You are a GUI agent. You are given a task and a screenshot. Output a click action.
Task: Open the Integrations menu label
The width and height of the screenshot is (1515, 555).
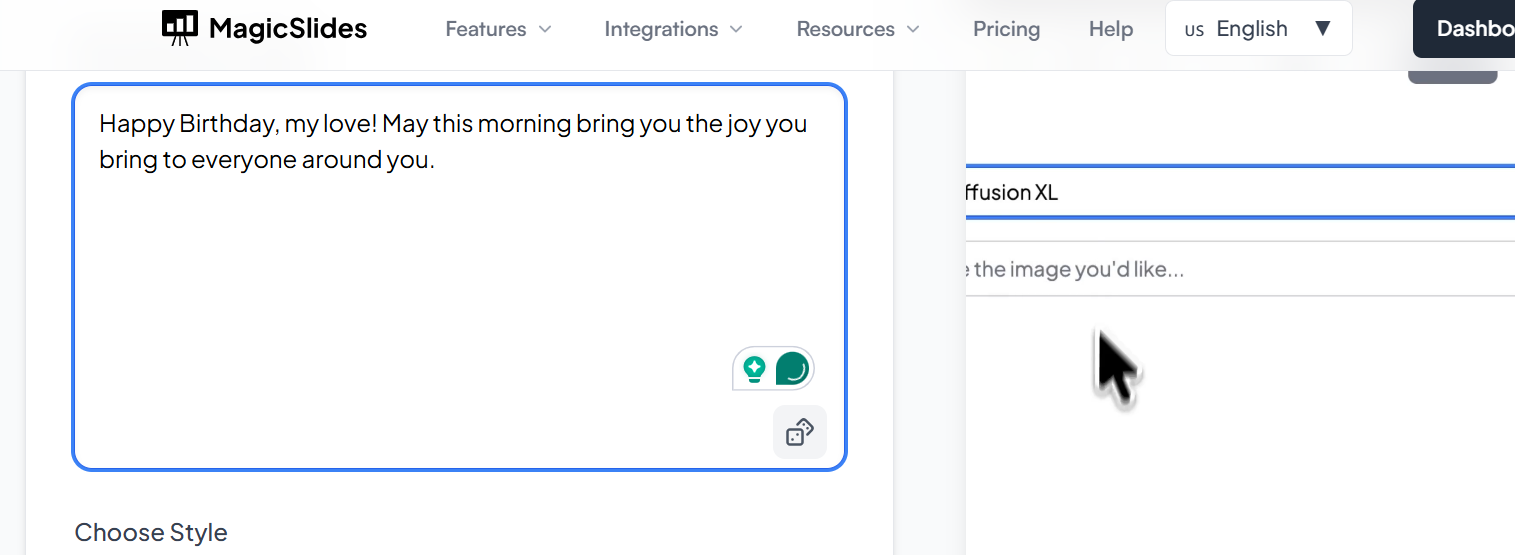click(661, 29)
